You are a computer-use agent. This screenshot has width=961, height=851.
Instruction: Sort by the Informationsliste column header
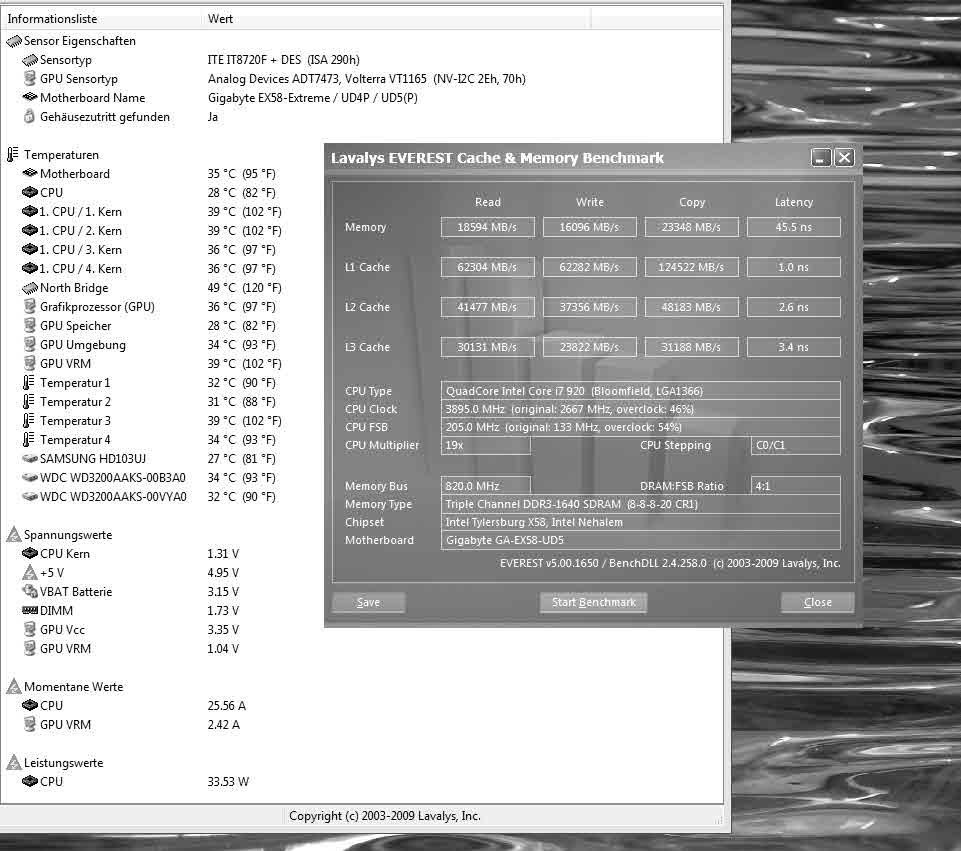(x=101, y=18)
